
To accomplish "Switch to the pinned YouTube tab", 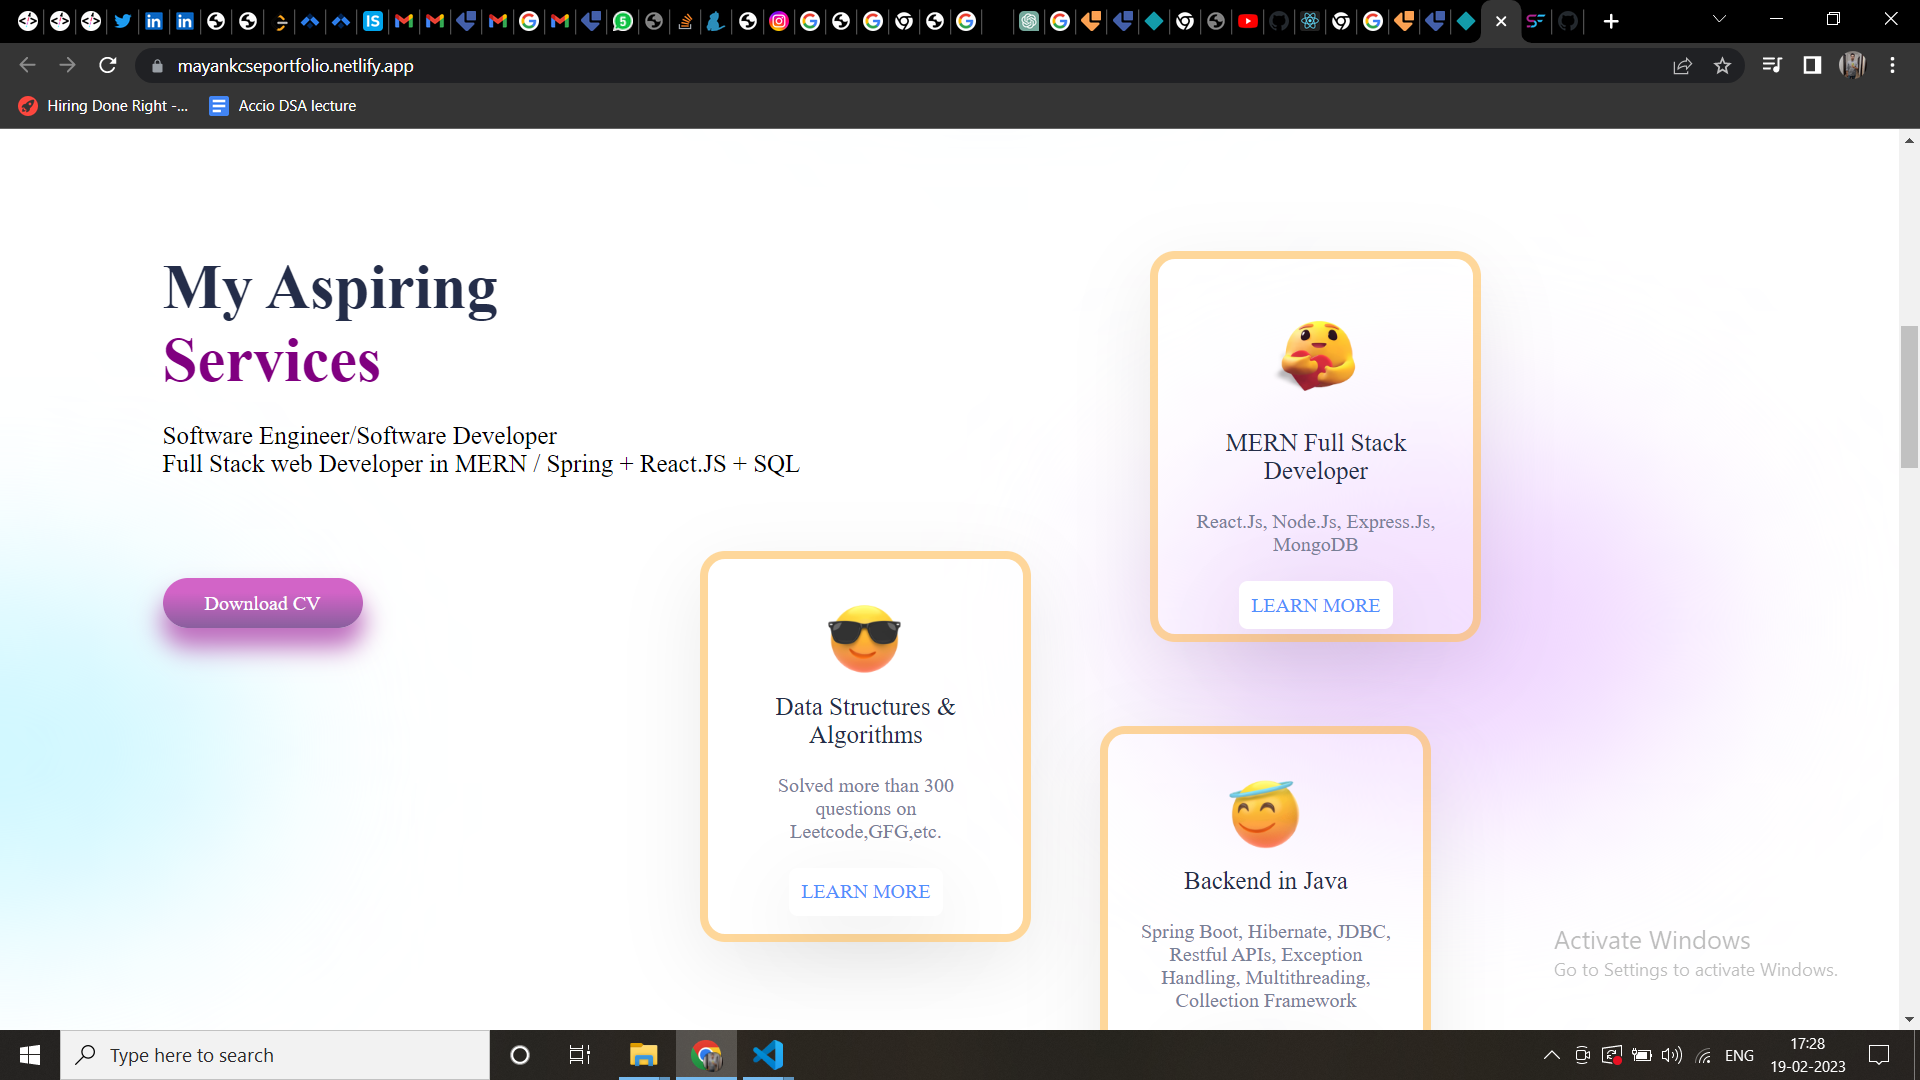I will pyautogui.click(x=1248, y=21).
